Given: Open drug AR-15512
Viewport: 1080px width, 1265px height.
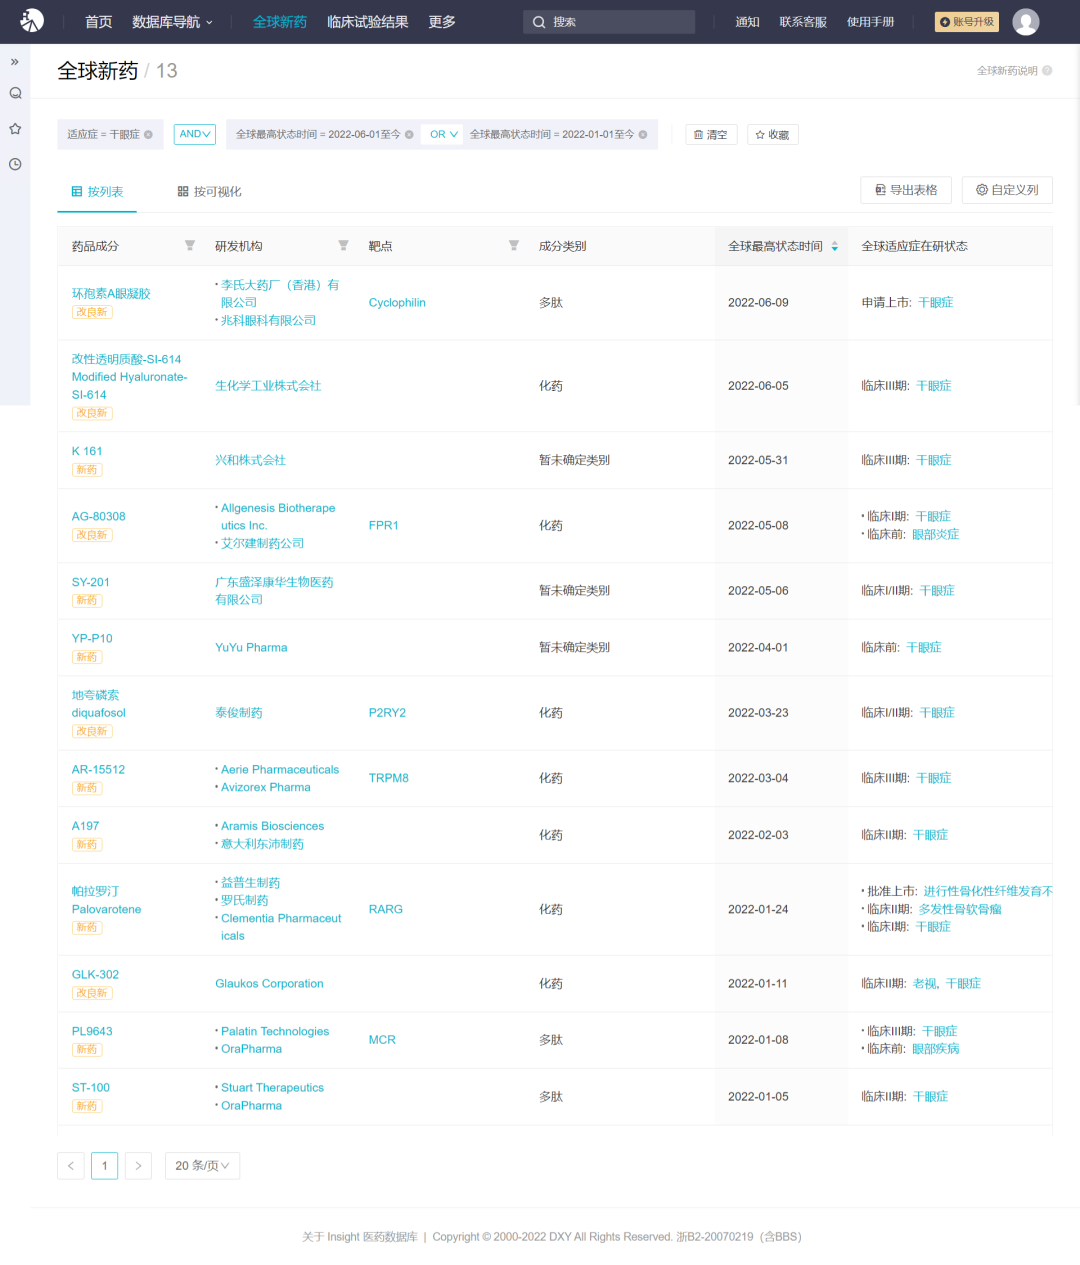Looking at the screenshot, I should point(98,770).
